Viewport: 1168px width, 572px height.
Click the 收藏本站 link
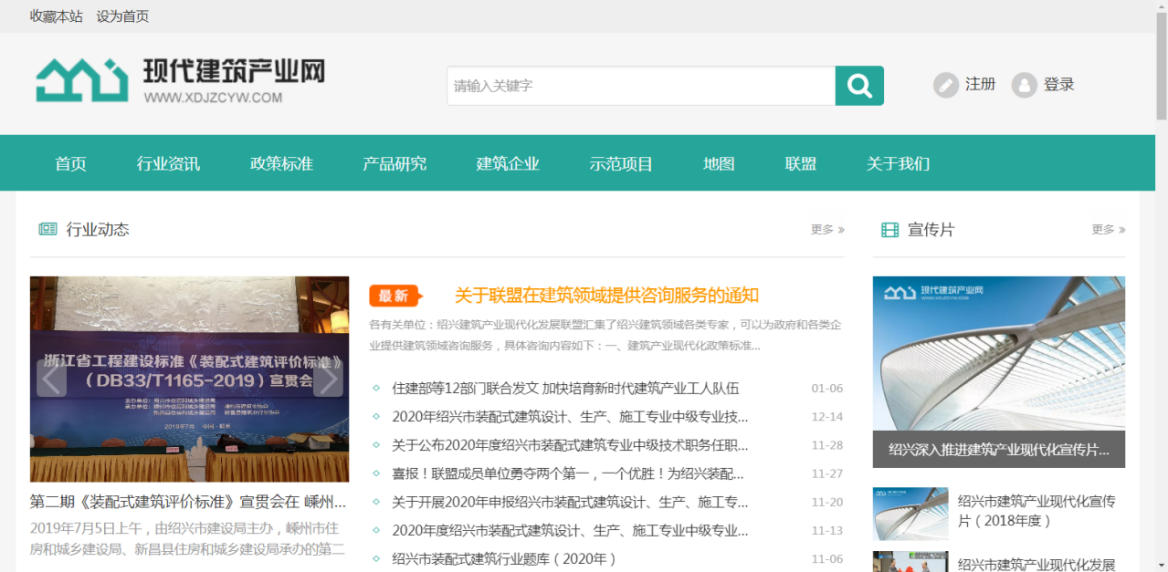tap(57, 16)
